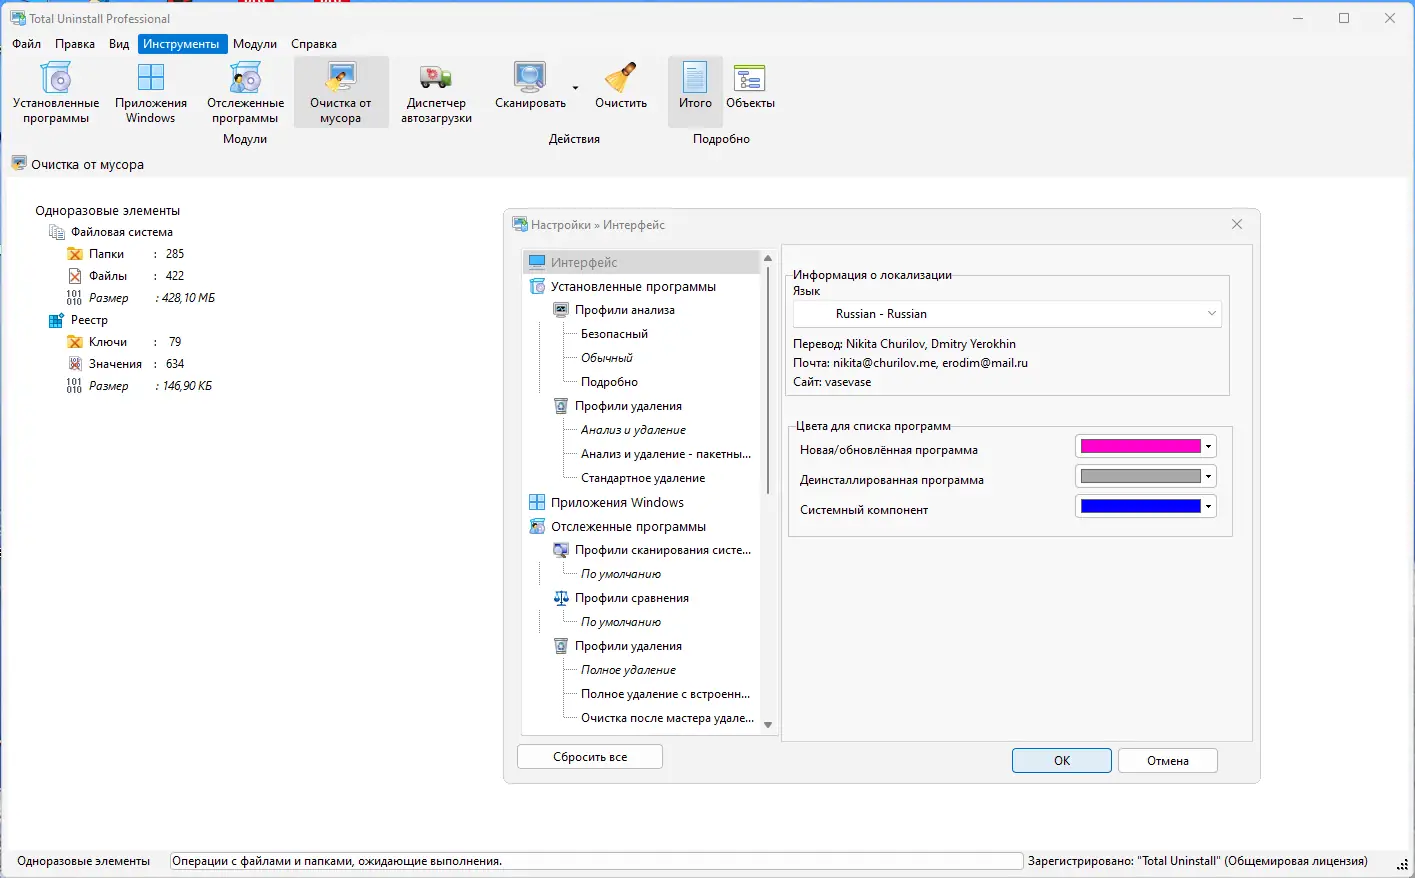Click the settings tree scroll down arrow
1415x878 pixels.
tap(768, 725)
